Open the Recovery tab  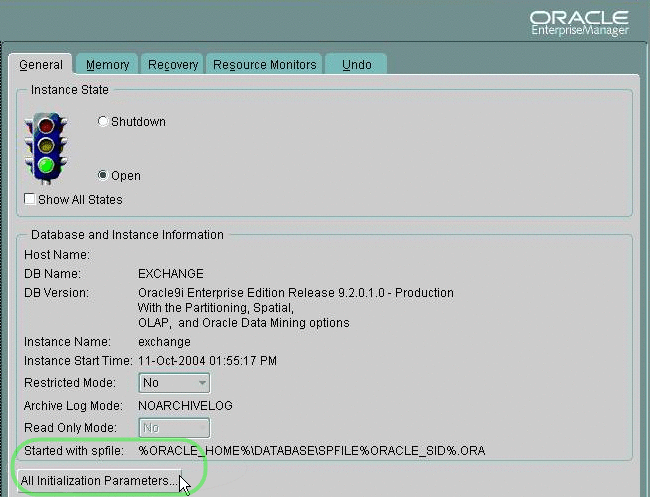point(172,65)
